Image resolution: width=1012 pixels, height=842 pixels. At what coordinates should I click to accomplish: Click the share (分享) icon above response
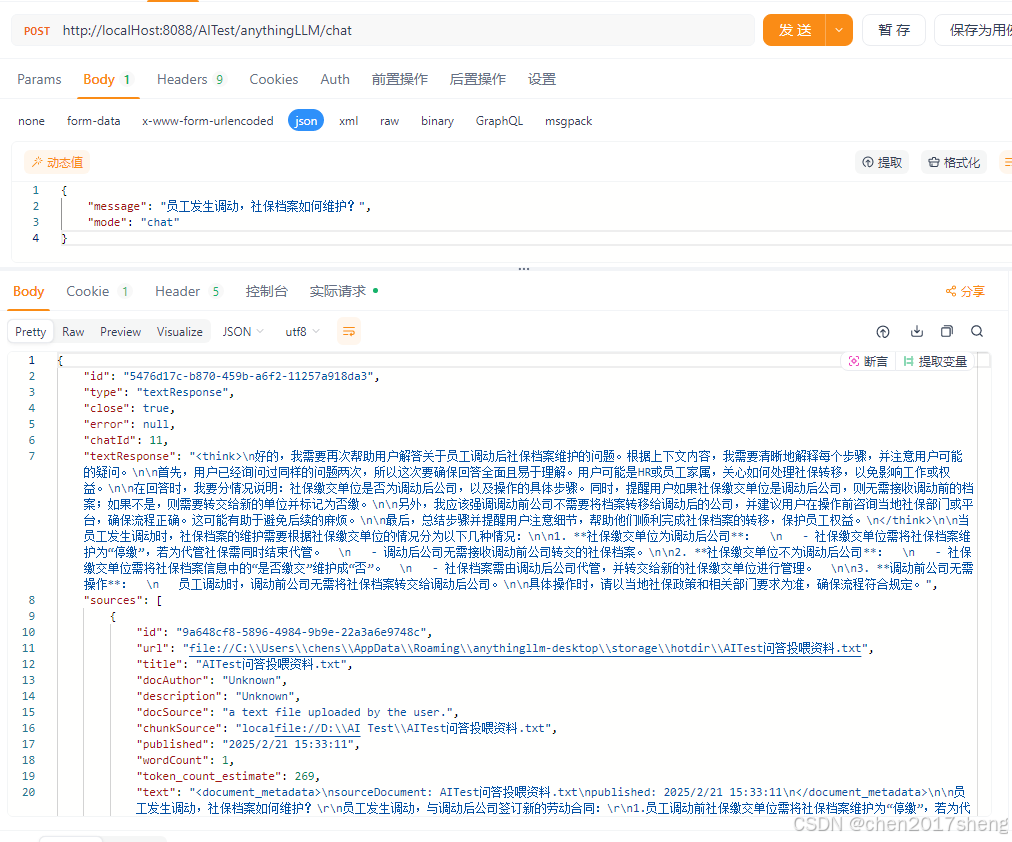[x=964, y=291]
